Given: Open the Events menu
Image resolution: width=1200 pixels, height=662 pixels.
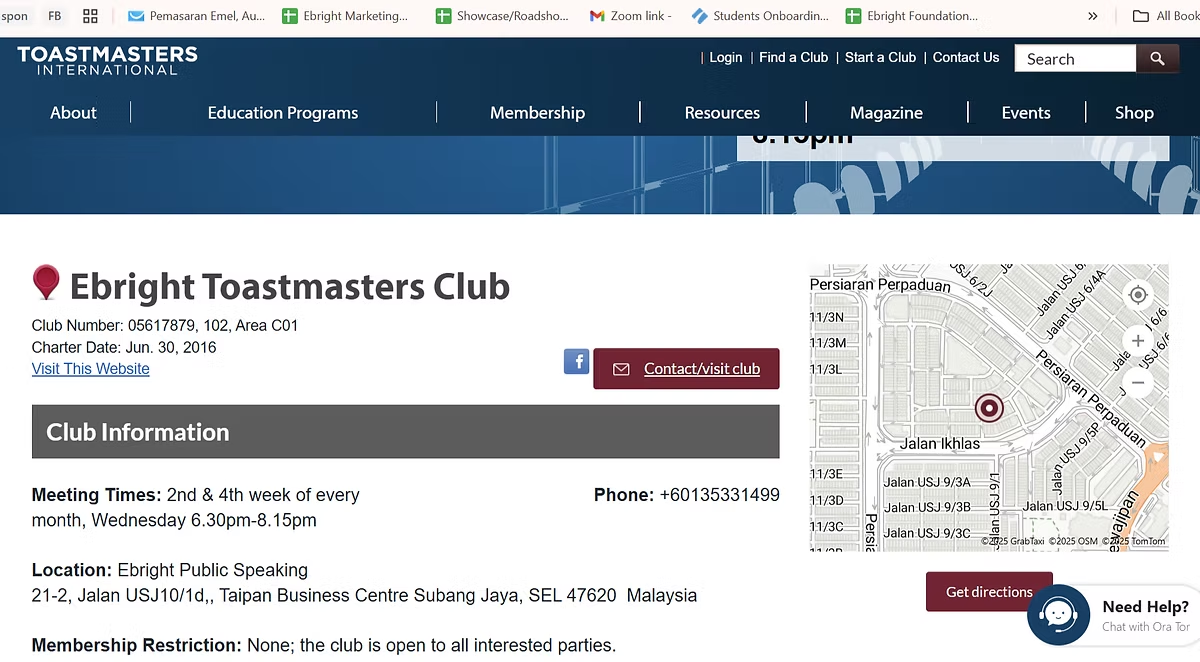Looking at the screenshot, I should click(x=1026, y=113).
